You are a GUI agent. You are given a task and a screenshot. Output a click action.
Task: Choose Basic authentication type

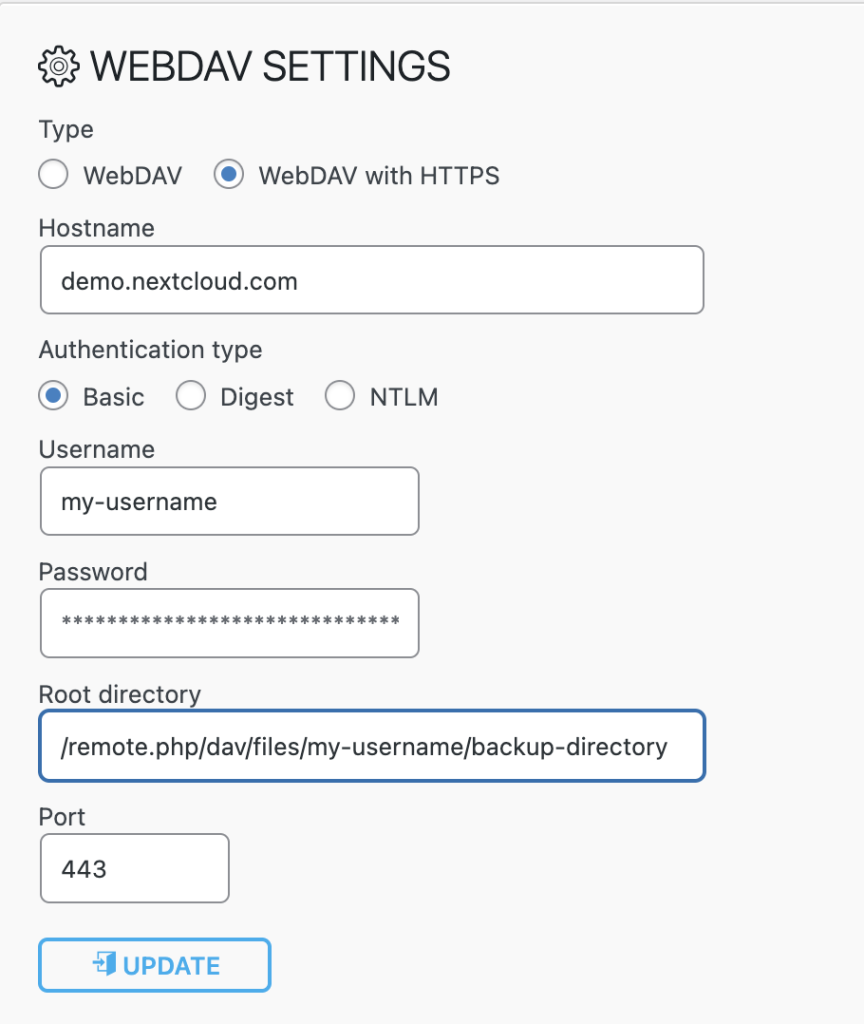coord(53,396)
